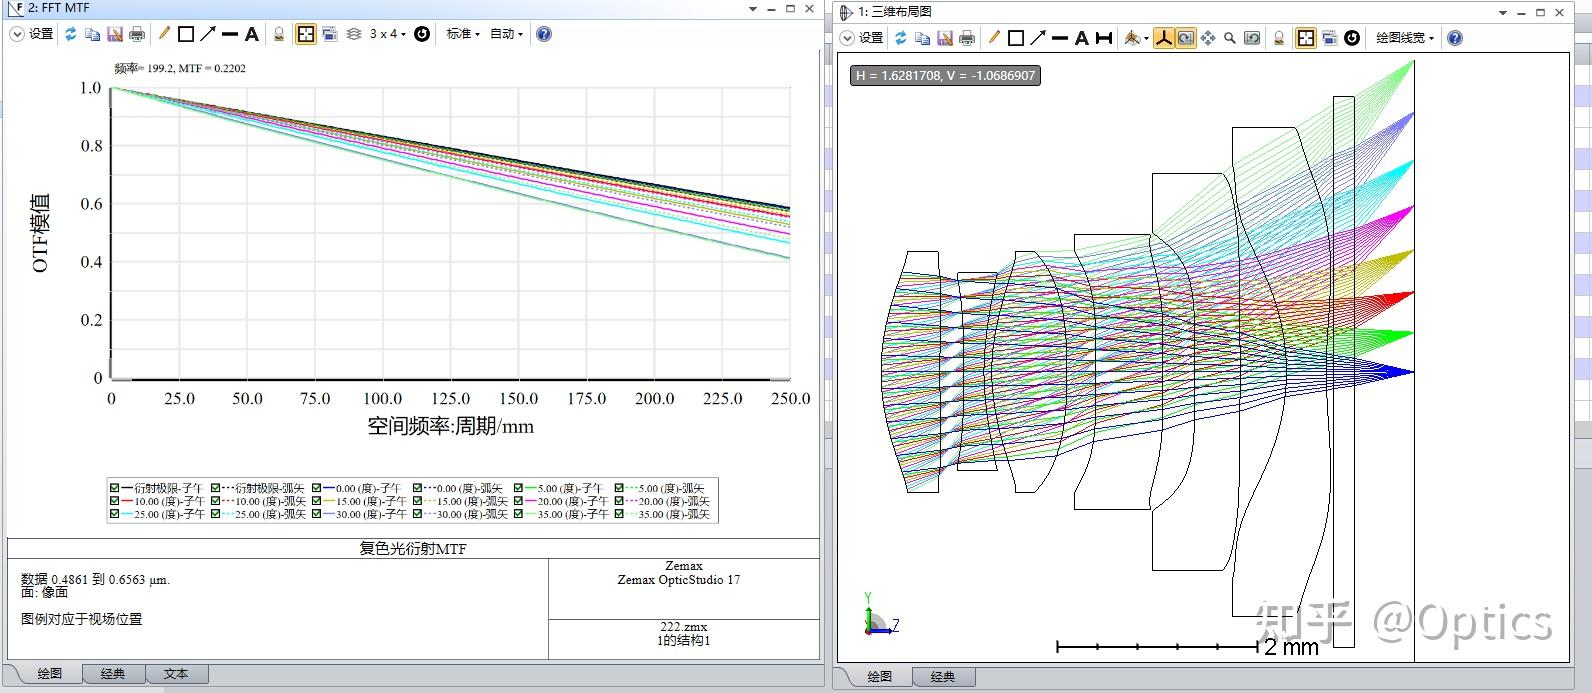Switch to the 经典 tab in 3D layout window
The image size is (1592, 693).
click(942, 677)
